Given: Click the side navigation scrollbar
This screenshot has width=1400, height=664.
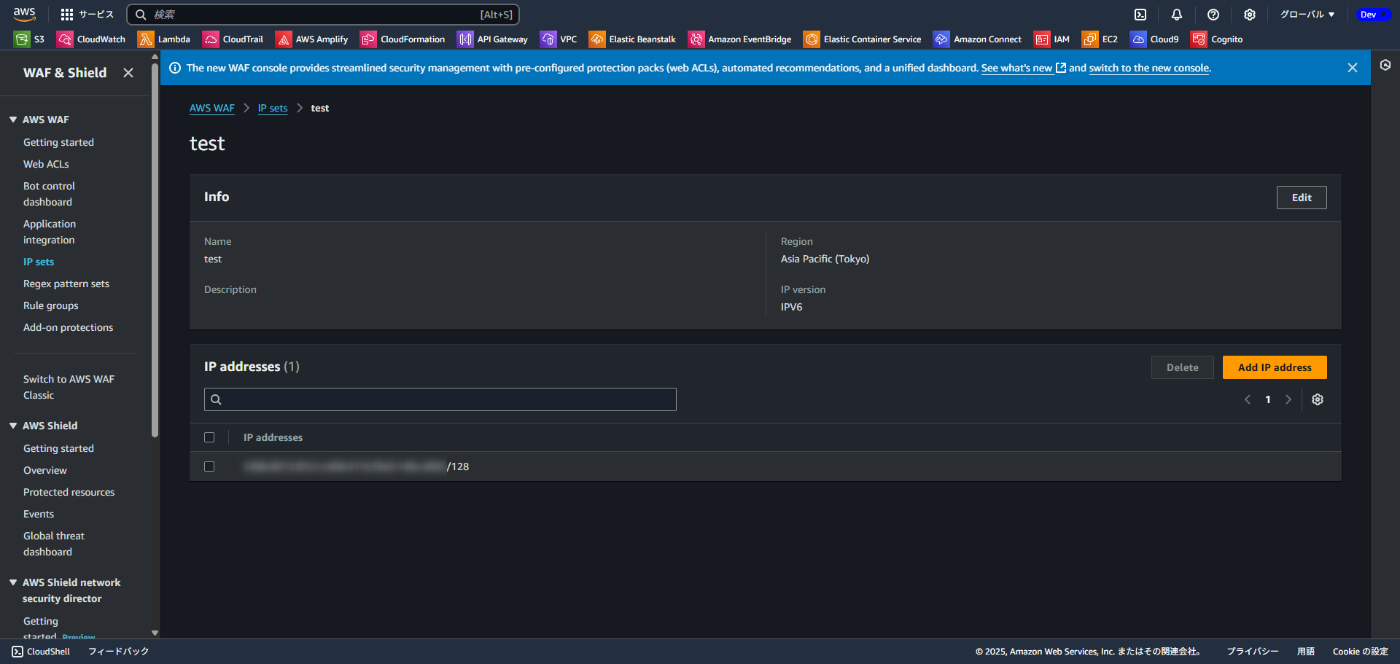Looking at the screenshot, I should click(x=154, y=250).
